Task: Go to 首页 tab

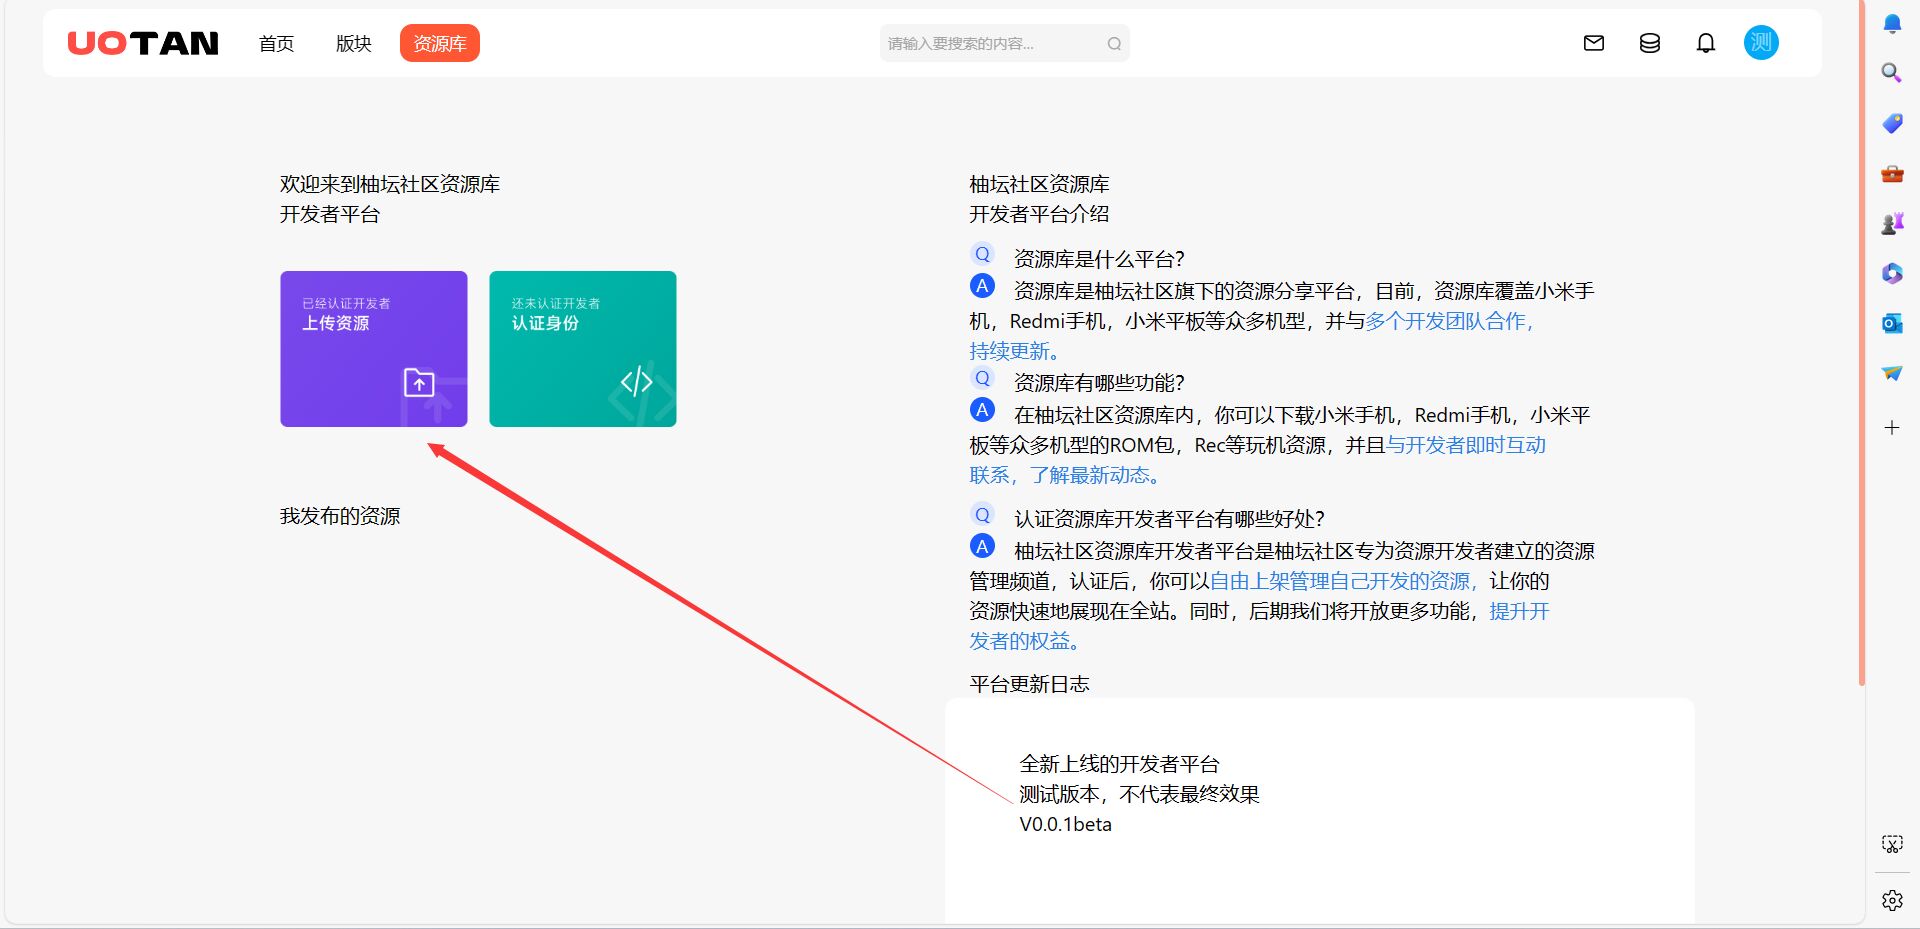Action: [x=276, y=44]
